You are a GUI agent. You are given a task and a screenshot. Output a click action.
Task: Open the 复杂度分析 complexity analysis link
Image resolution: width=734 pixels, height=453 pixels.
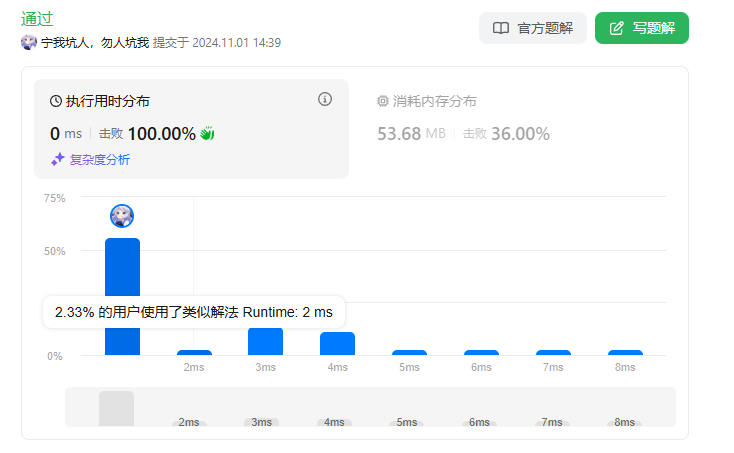click(x=98, y=159)
